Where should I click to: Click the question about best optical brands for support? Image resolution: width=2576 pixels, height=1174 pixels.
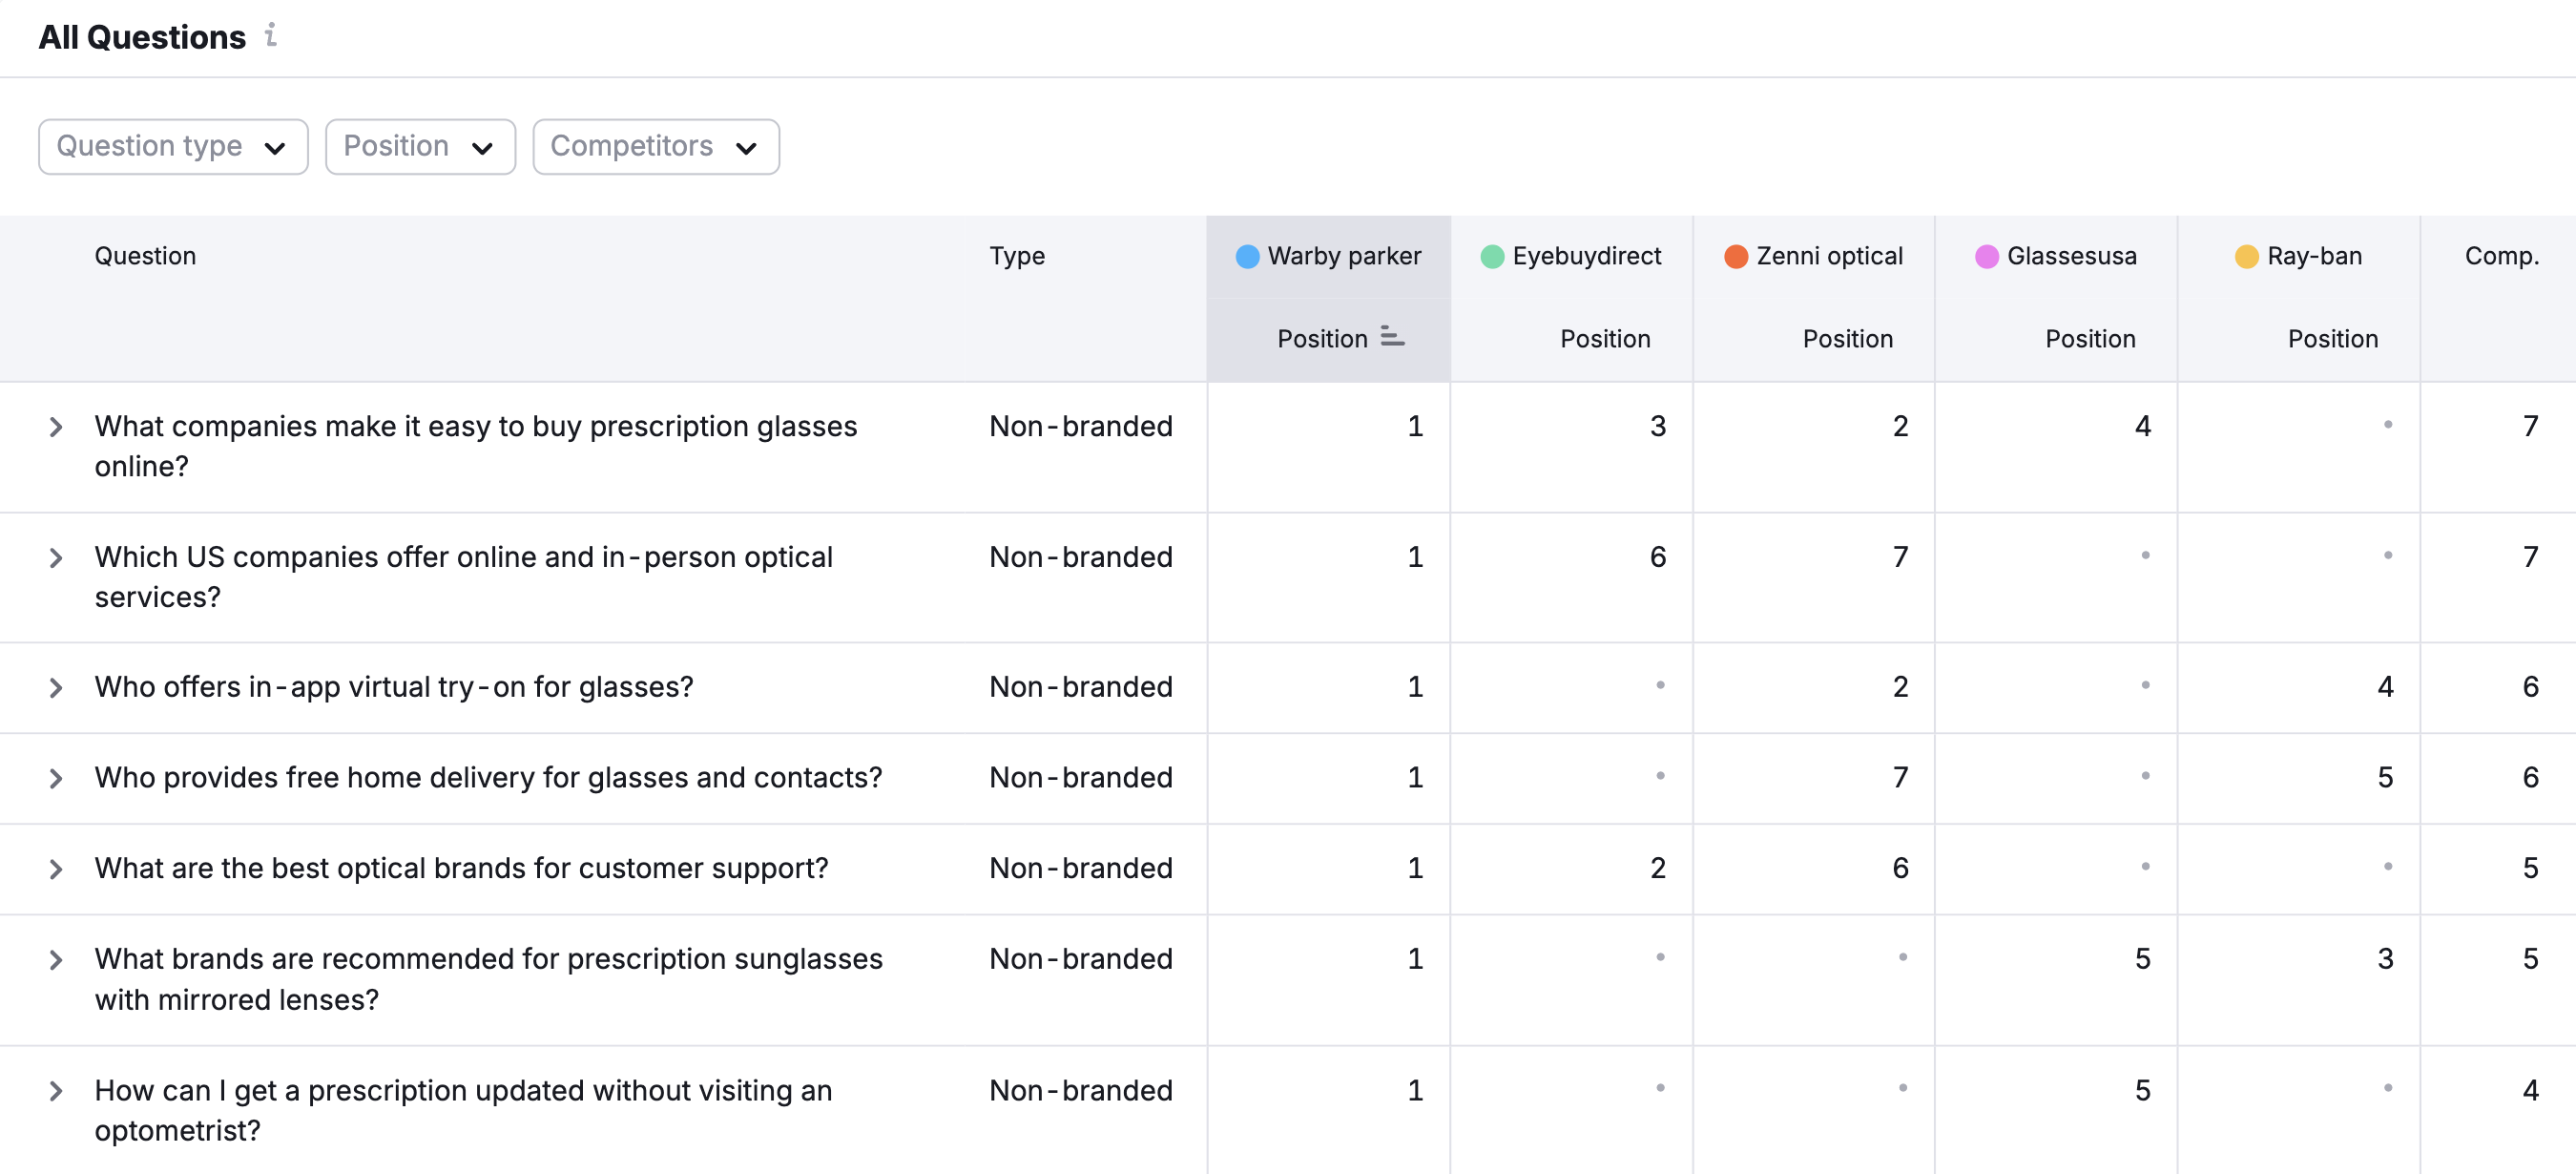(461, 869)
